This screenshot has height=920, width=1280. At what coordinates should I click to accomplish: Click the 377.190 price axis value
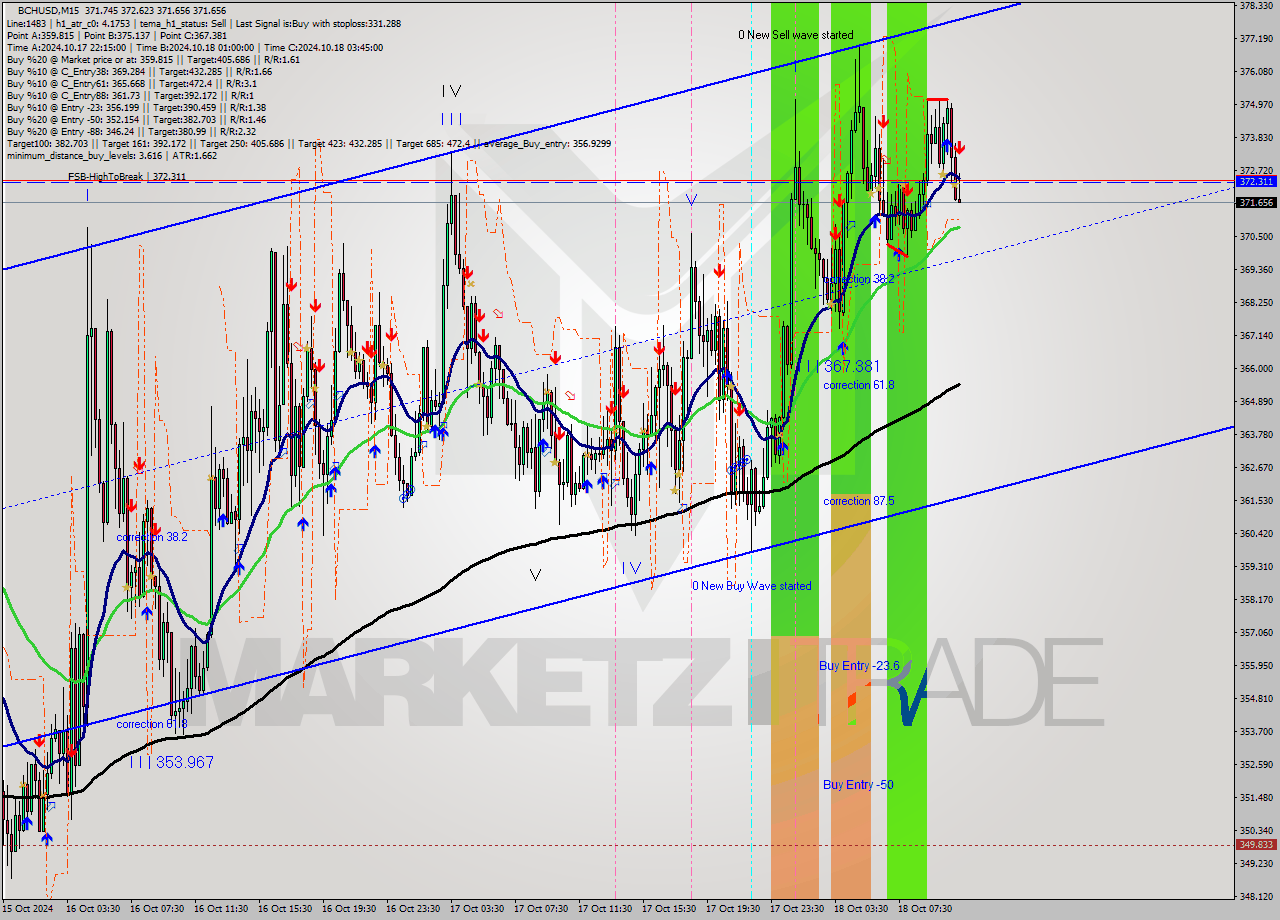(1255, 39)
